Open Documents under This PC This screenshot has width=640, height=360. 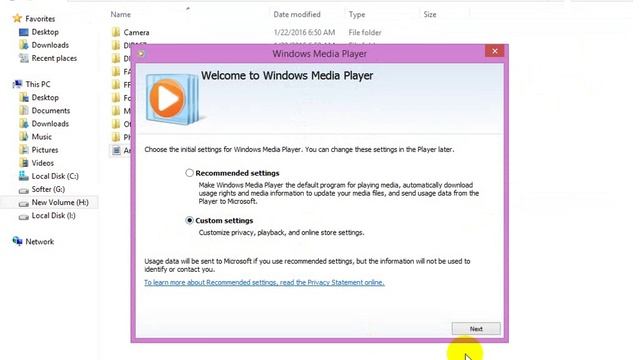coord(51,110)
